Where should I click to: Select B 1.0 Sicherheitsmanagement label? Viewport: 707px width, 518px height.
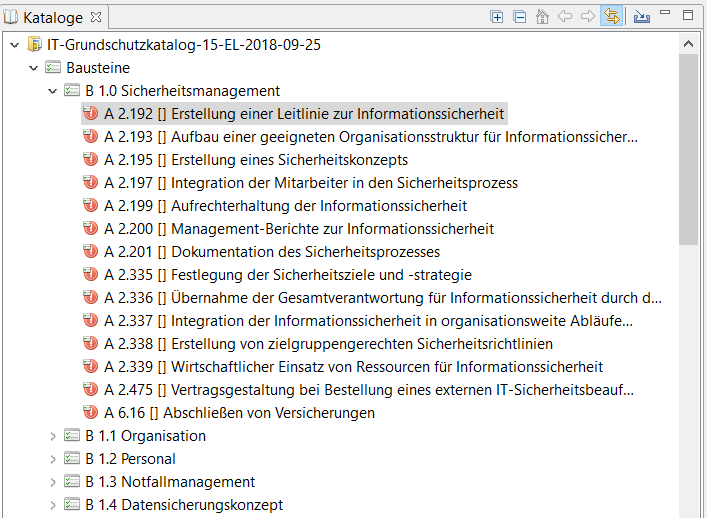click(183, 91)
